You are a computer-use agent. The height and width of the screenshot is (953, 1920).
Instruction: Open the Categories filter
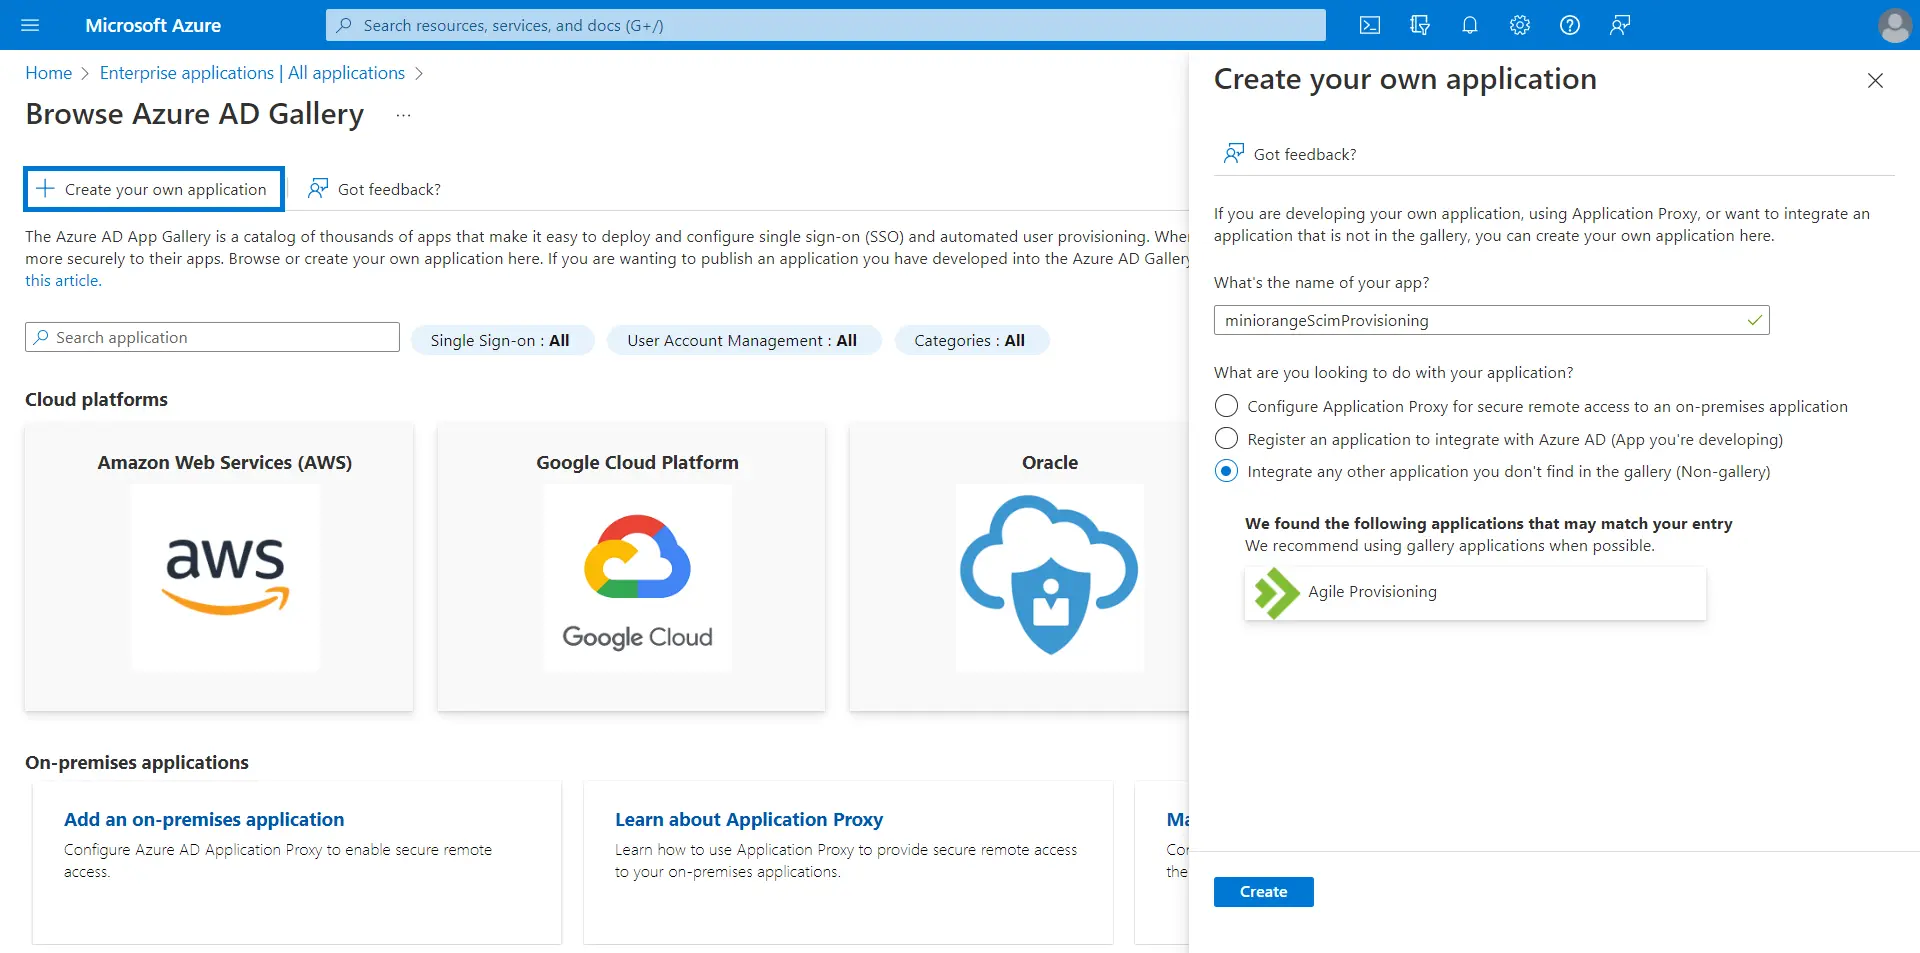click(x=971, y=340)
